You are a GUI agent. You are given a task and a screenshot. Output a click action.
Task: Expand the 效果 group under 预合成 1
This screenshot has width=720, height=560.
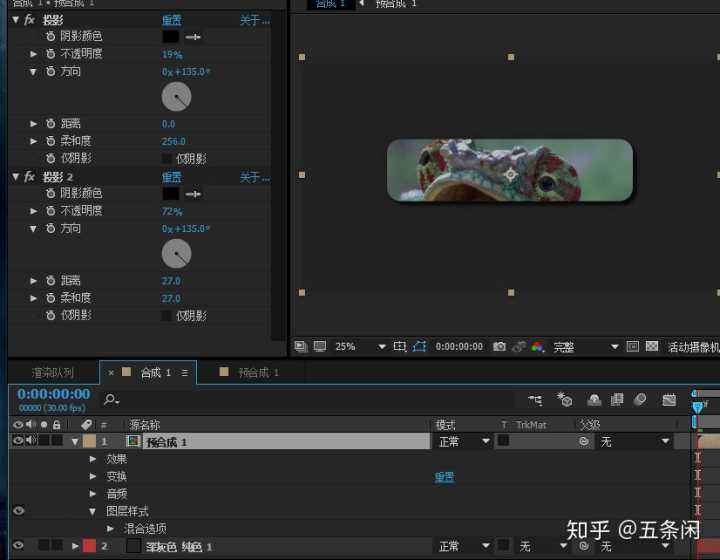click(93, 459)
